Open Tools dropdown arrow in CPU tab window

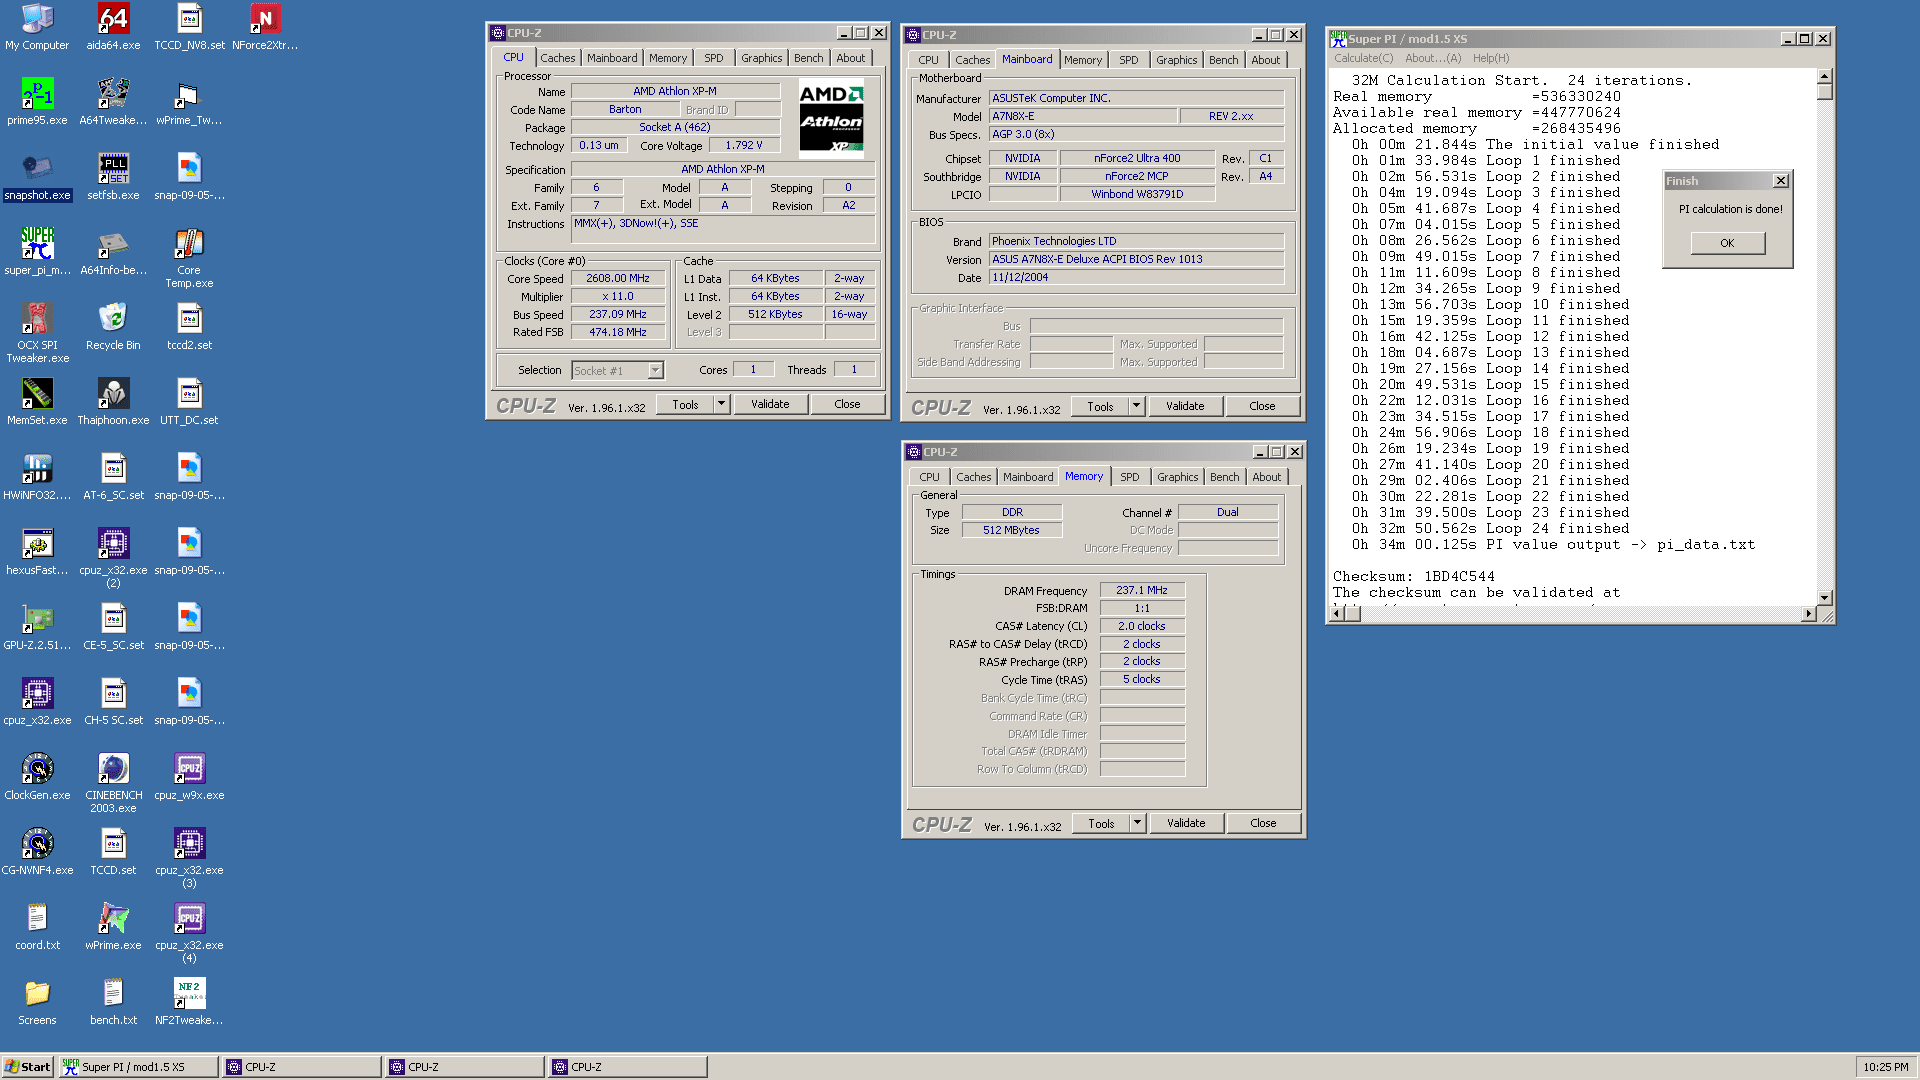[721, 404]
